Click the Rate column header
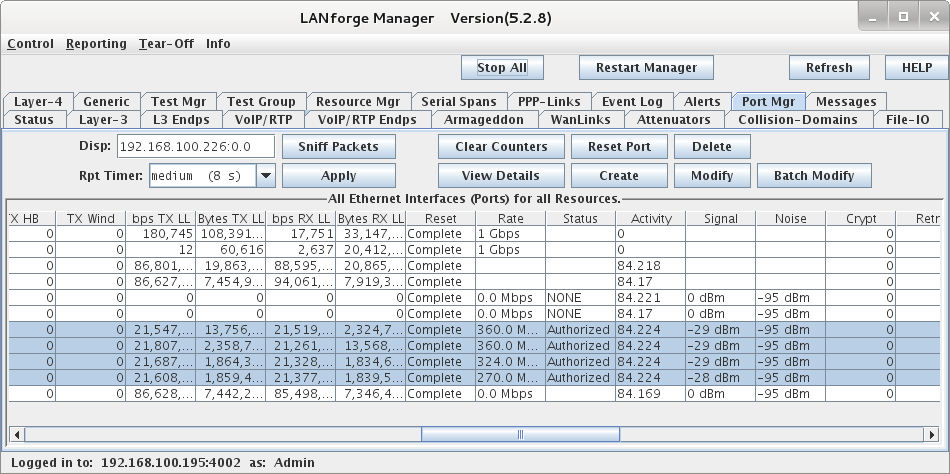The image size is (950, 474). 511,219
